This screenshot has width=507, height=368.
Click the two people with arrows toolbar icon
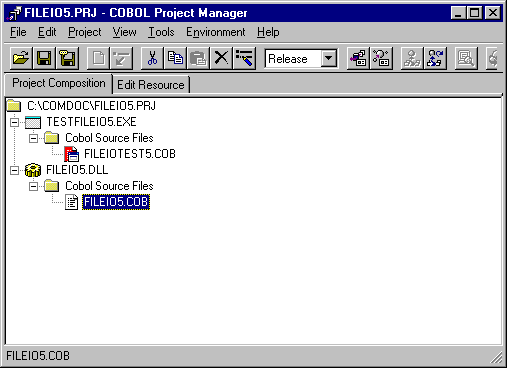click(435, 58)
